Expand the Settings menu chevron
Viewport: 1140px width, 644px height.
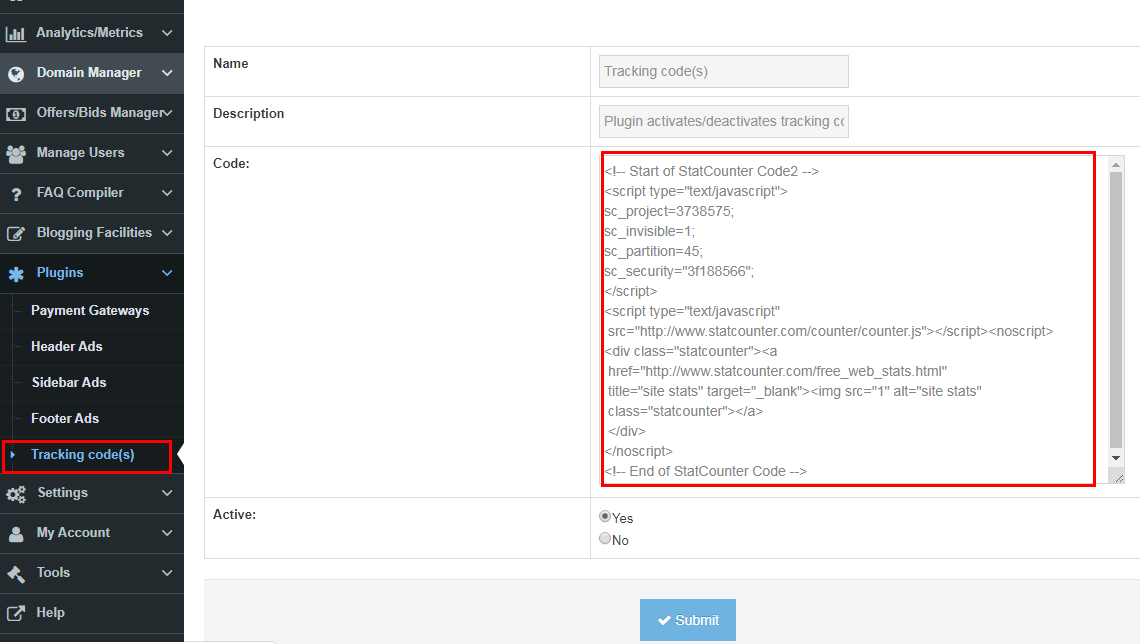[x=167, y=492]
